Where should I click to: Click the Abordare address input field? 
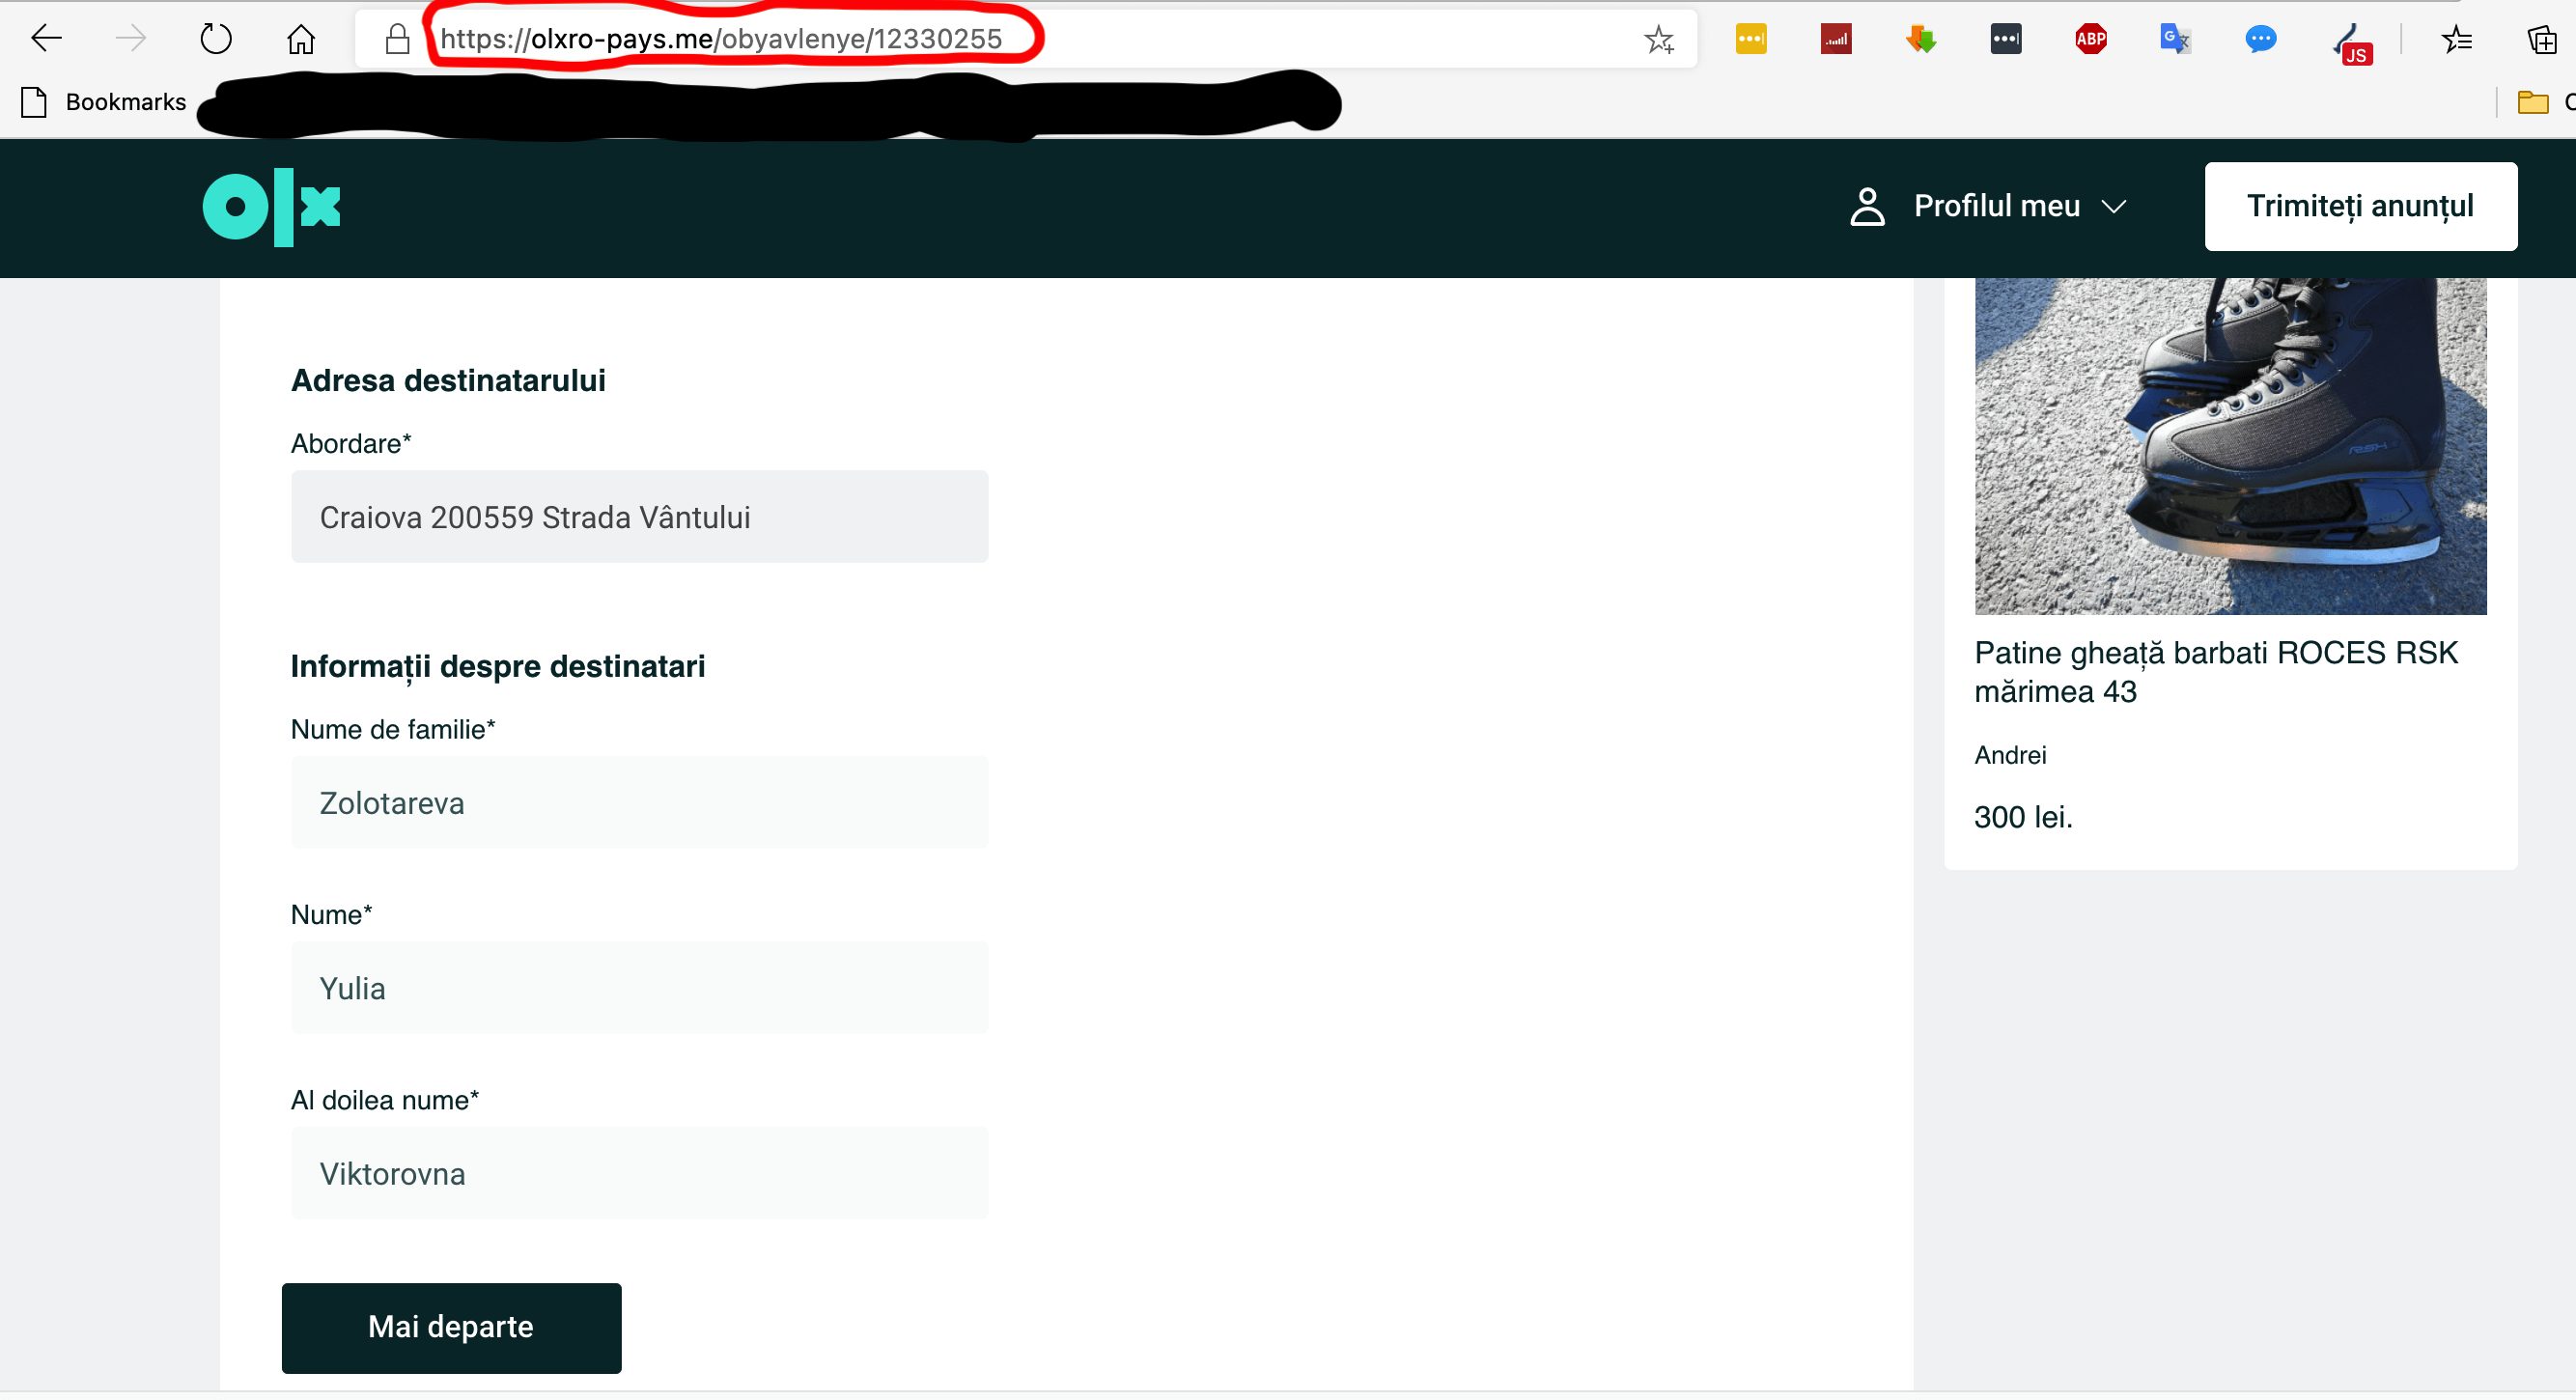pyautogui.click(x=639, y=517)
